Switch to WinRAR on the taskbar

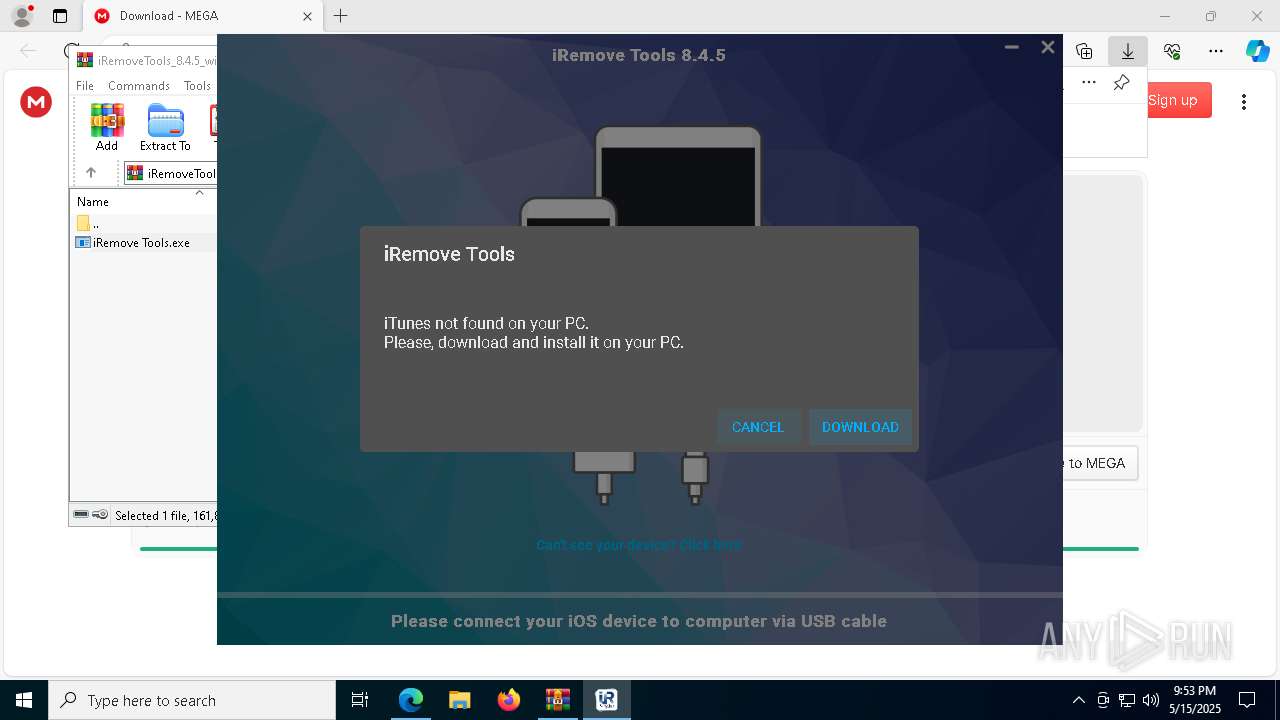point(558,700)
